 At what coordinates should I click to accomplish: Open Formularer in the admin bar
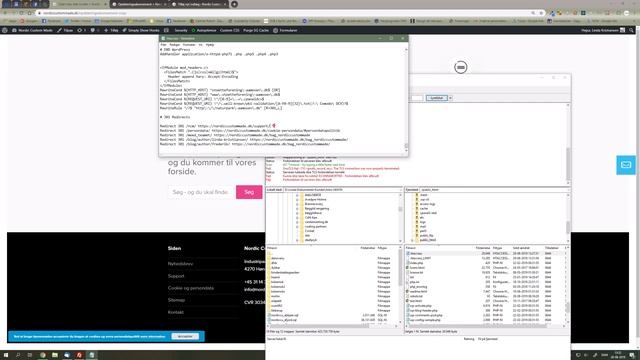[285, 30]
